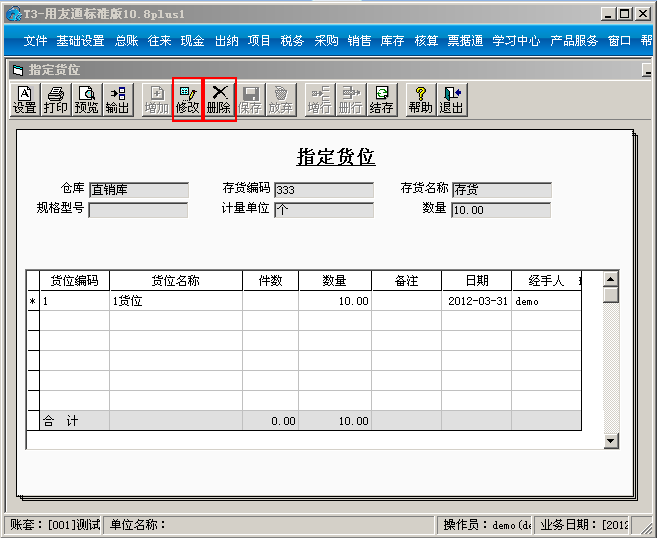The width and height of the screenshot is (657, 538).
Task: Click the empty 规格型号 field
Action: 138,210
